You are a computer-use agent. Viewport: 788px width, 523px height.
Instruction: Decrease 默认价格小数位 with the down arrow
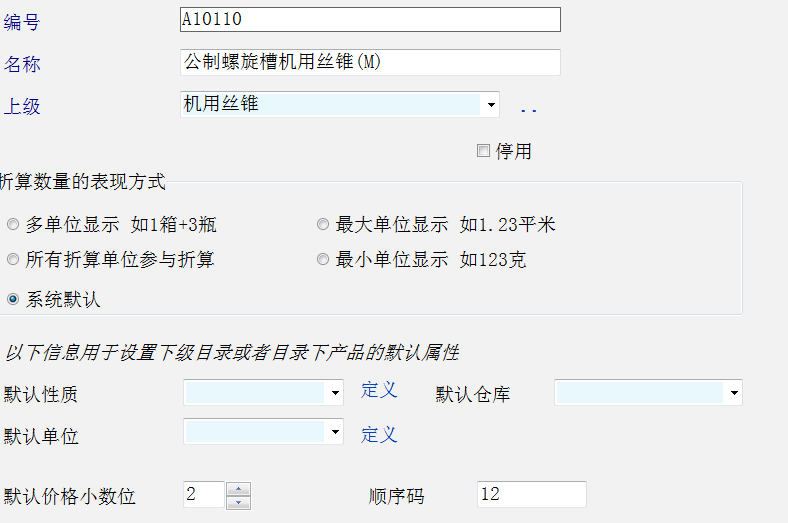238,502
